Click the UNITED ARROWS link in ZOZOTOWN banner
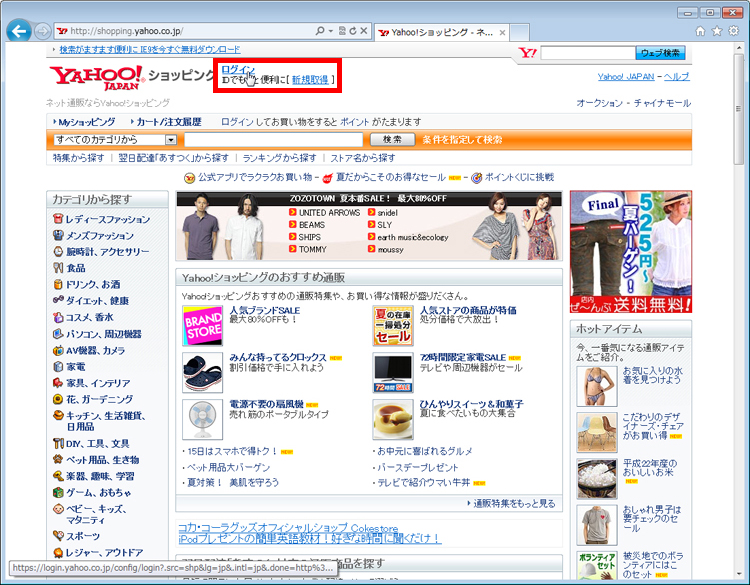Image resolution: width=750 pixels, height=585 pixels. 329,212
